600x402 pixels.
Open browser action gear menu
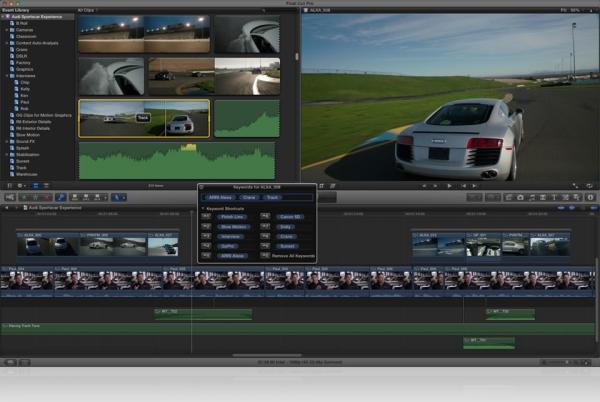tap(21, 186)
